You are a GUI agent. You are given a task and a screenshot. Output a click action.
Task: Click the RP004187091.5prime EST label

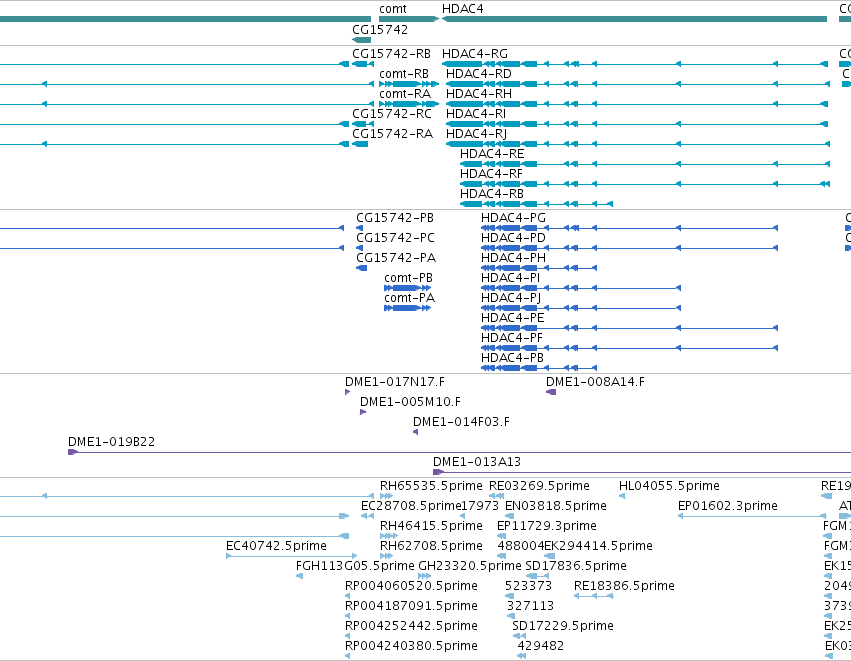[411, 607]
